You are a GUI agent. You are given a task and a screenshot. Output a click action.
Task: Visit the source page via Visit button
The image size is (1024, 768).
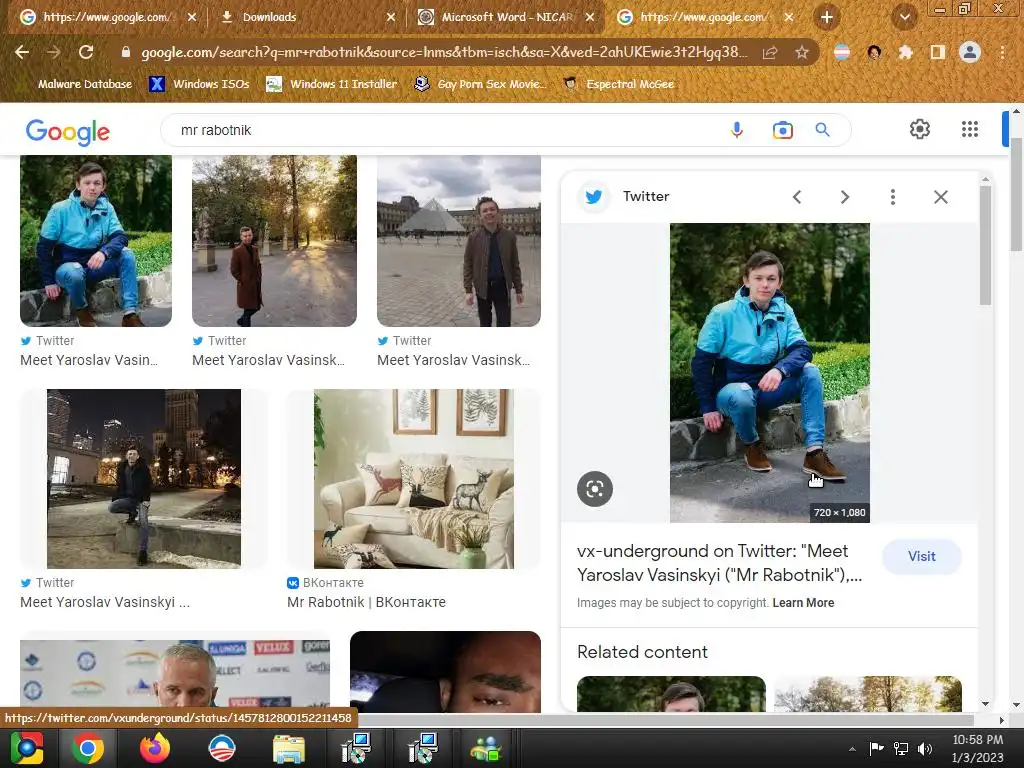click(921, 556)
